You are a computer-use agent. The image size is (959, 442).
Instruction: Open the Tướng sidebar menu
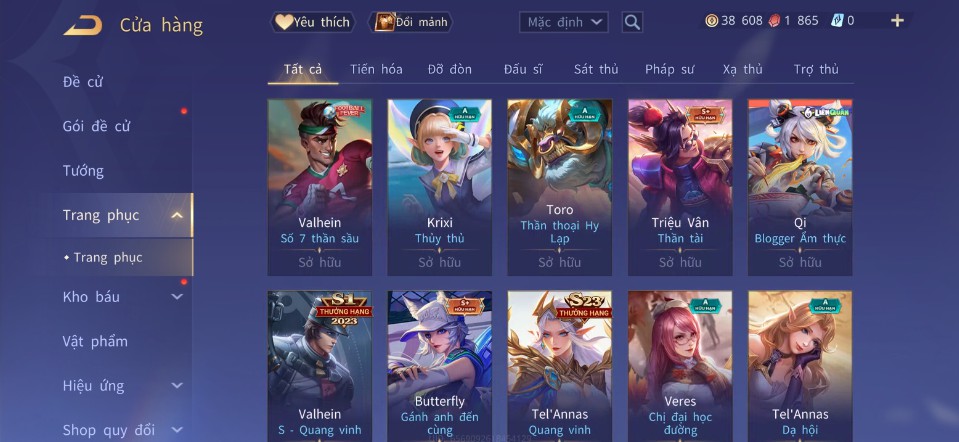[83, 171]
